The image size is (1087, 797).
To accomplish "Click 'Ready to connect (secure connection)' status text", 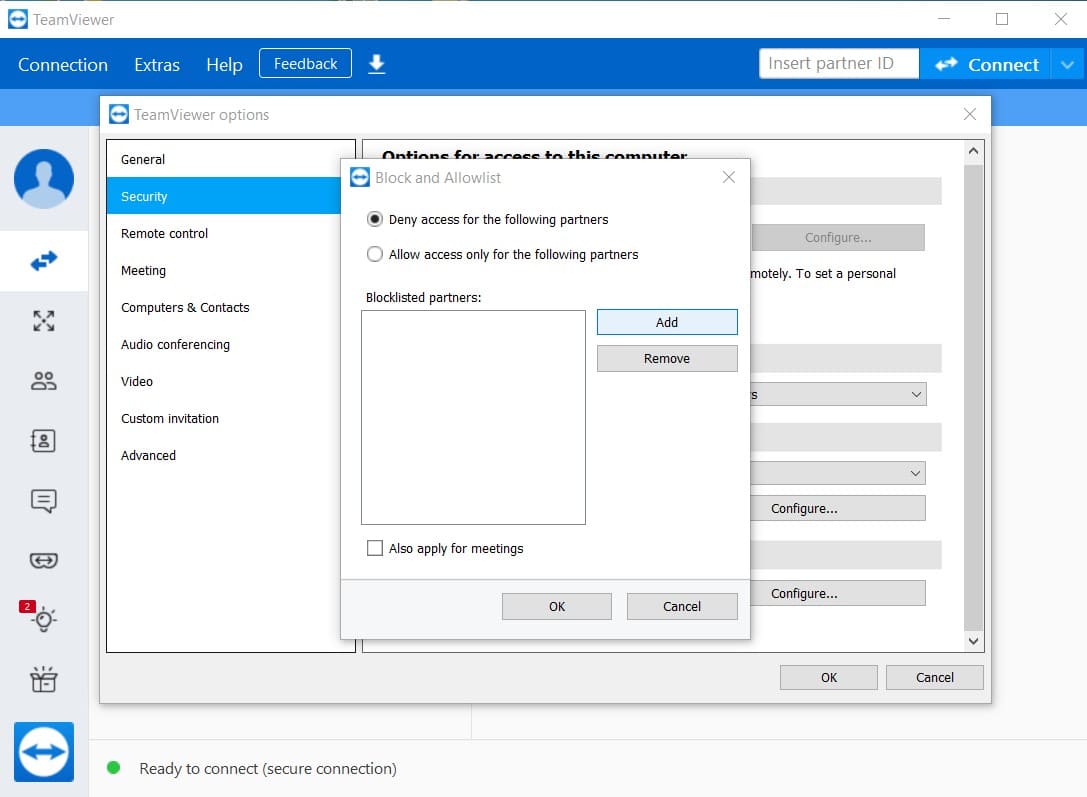I will (268, 769).
